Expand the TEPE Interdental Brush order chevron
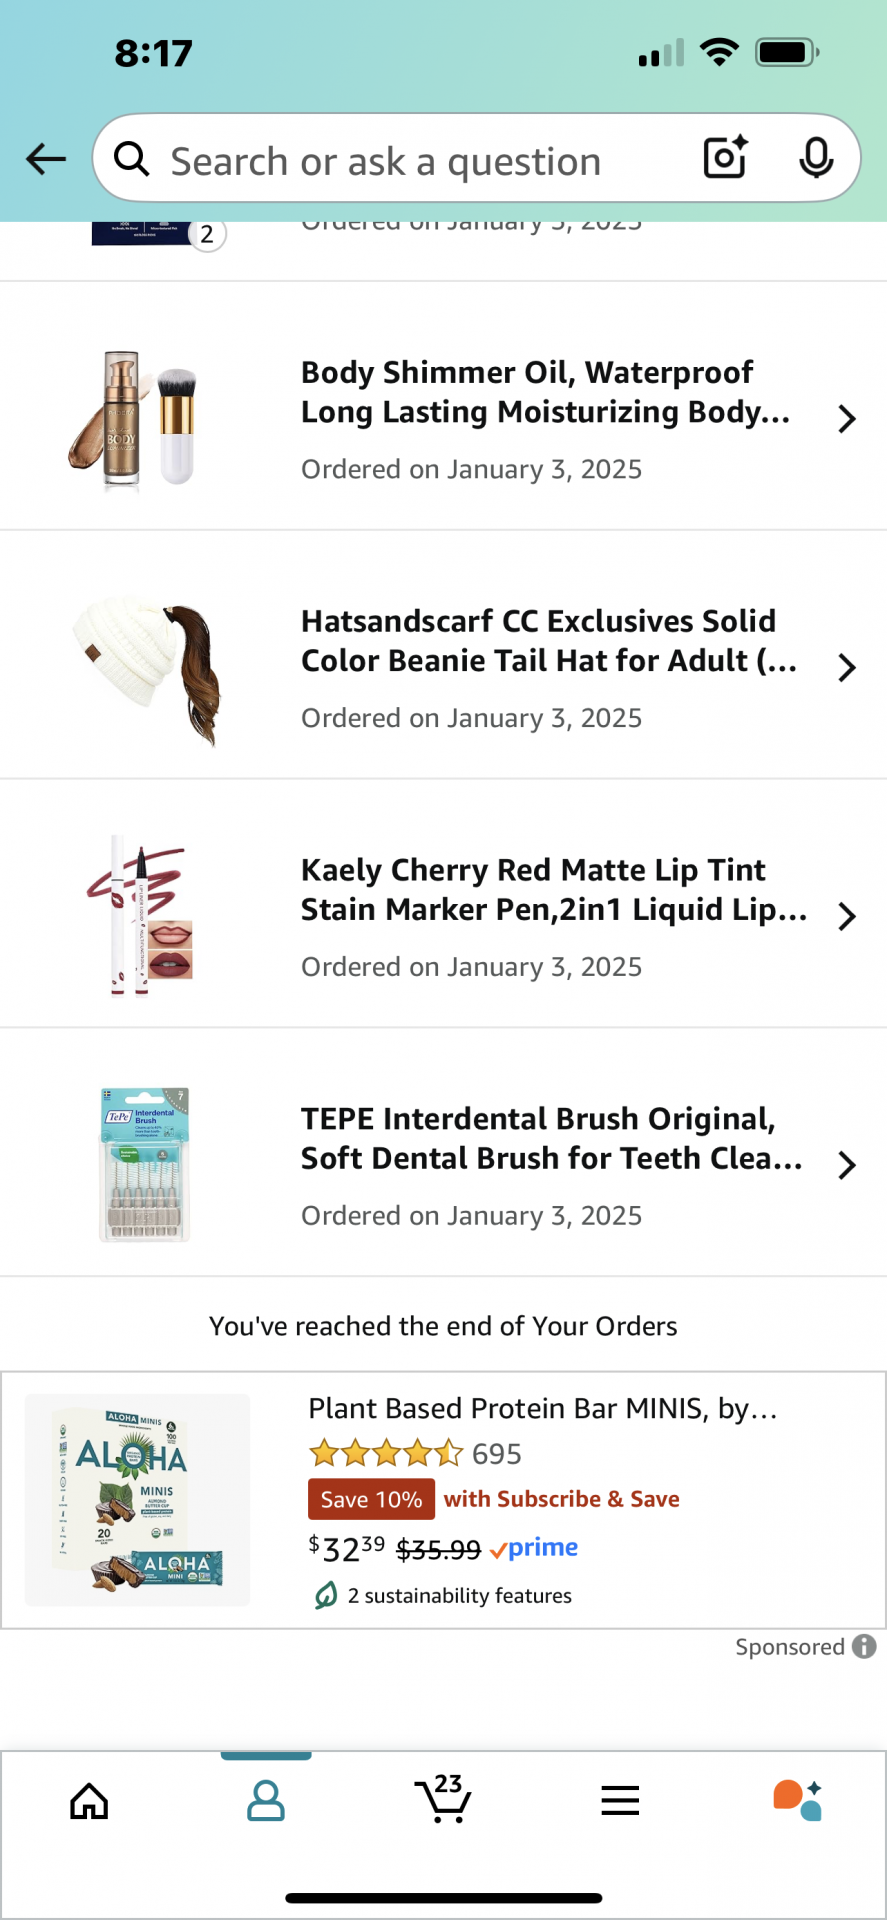 846,1165
